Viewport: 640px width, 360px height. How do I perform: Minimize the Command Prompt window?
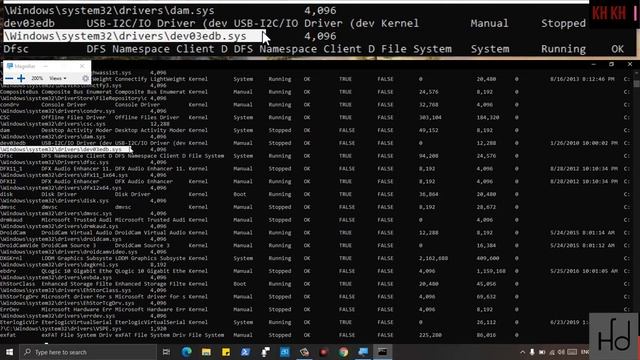(x=593, y=64)
